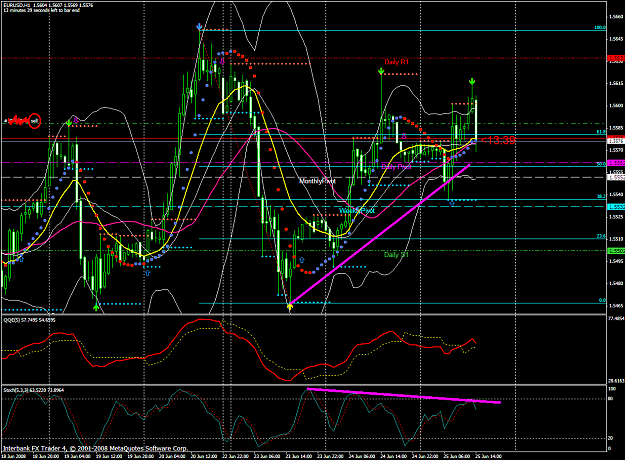
Task: Click the Stoch indicator window label
Action: (x=34, y=390)
